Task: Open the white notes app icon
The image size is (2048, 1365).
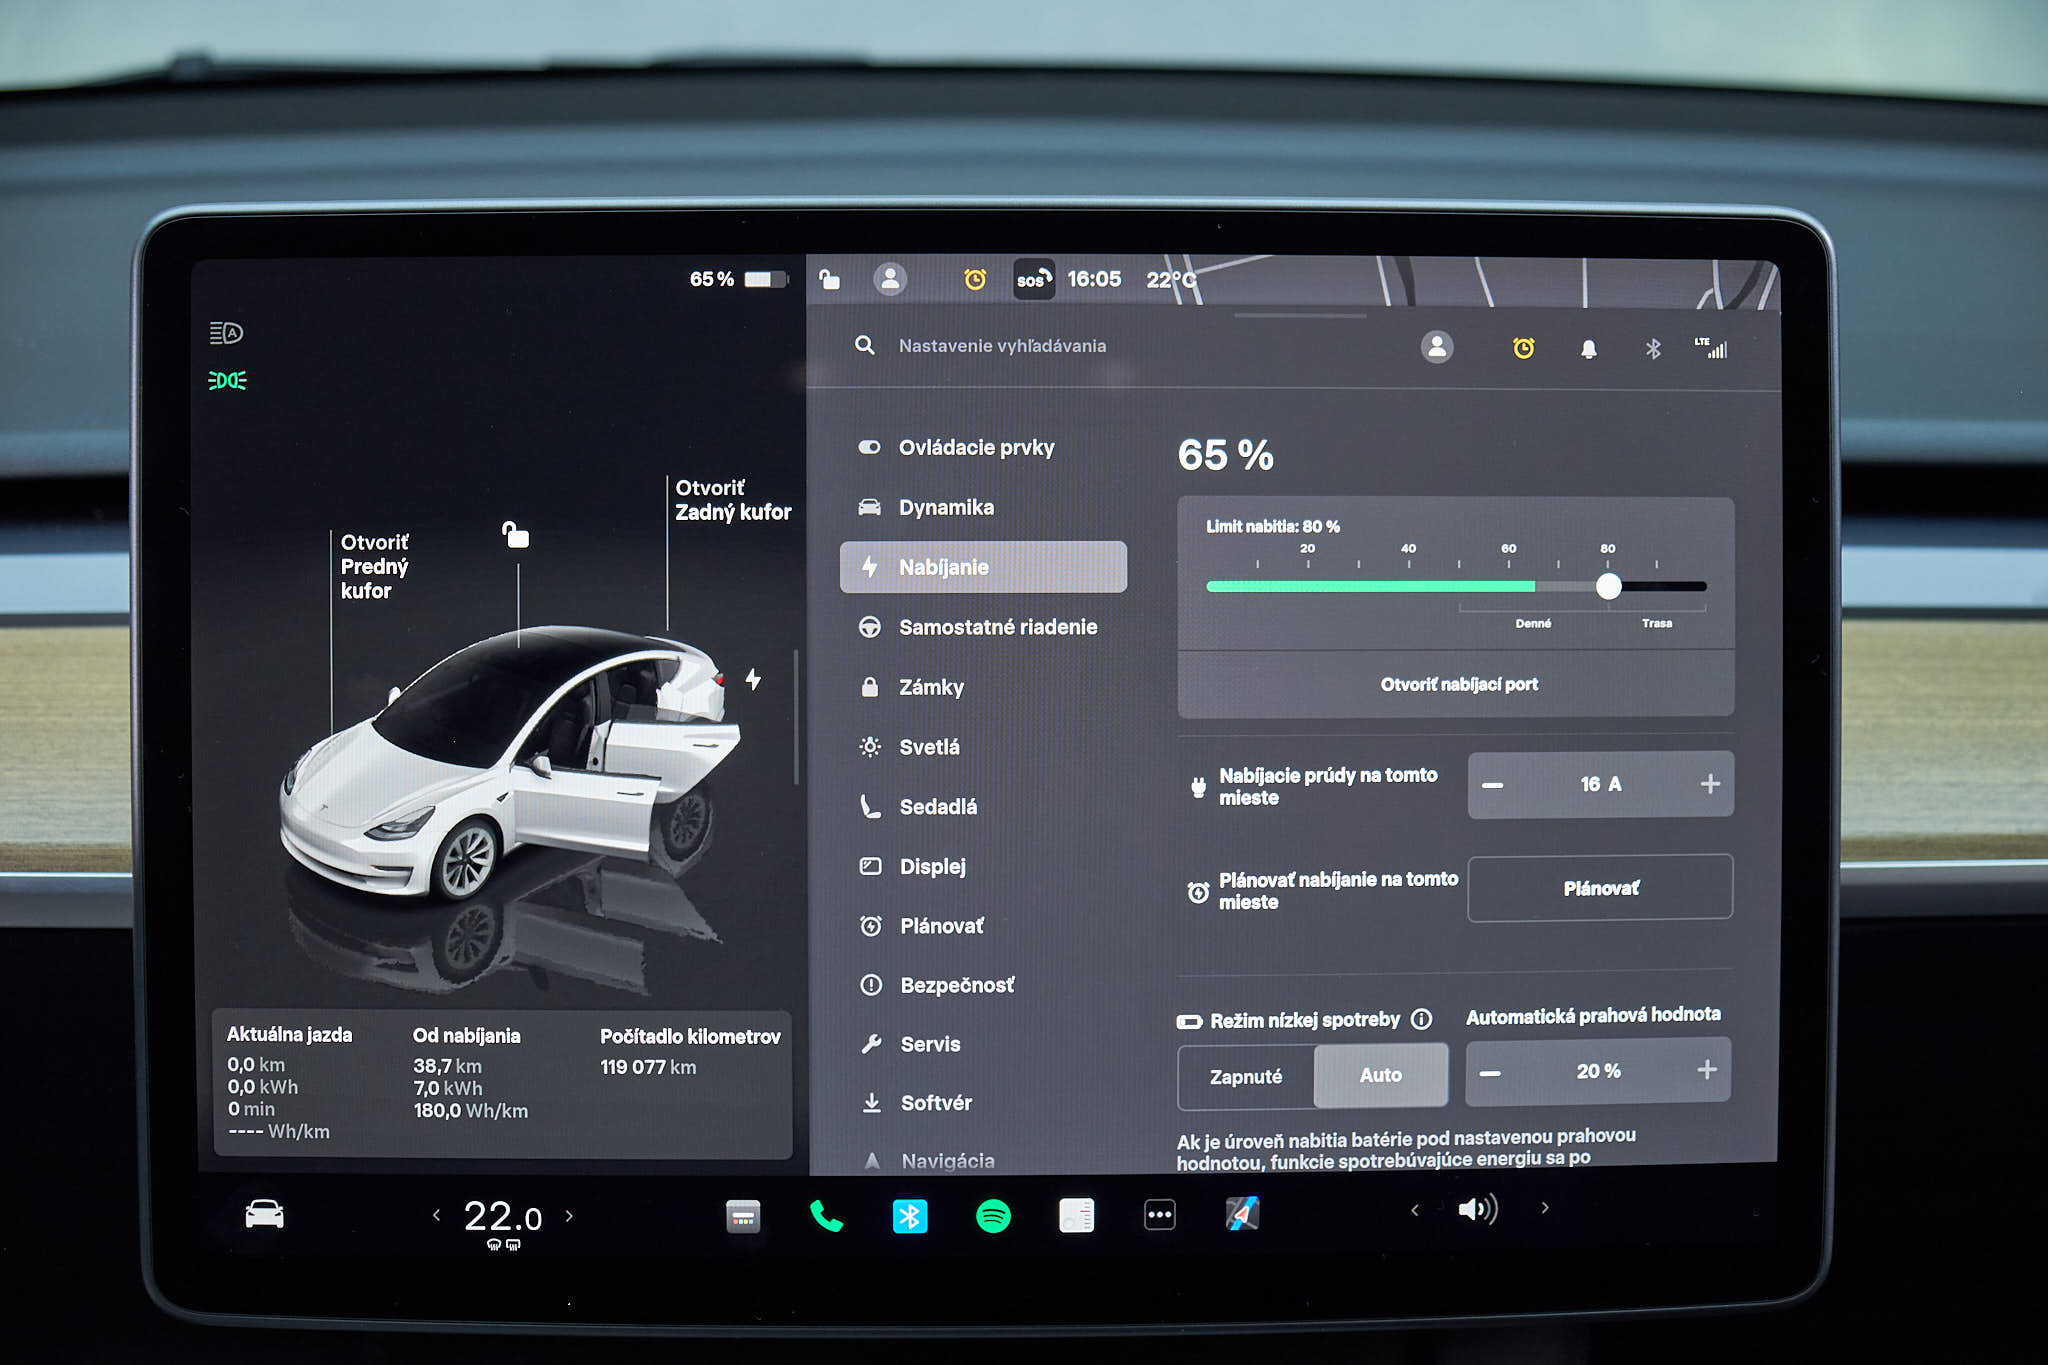Action: tap(1076, 1215)
